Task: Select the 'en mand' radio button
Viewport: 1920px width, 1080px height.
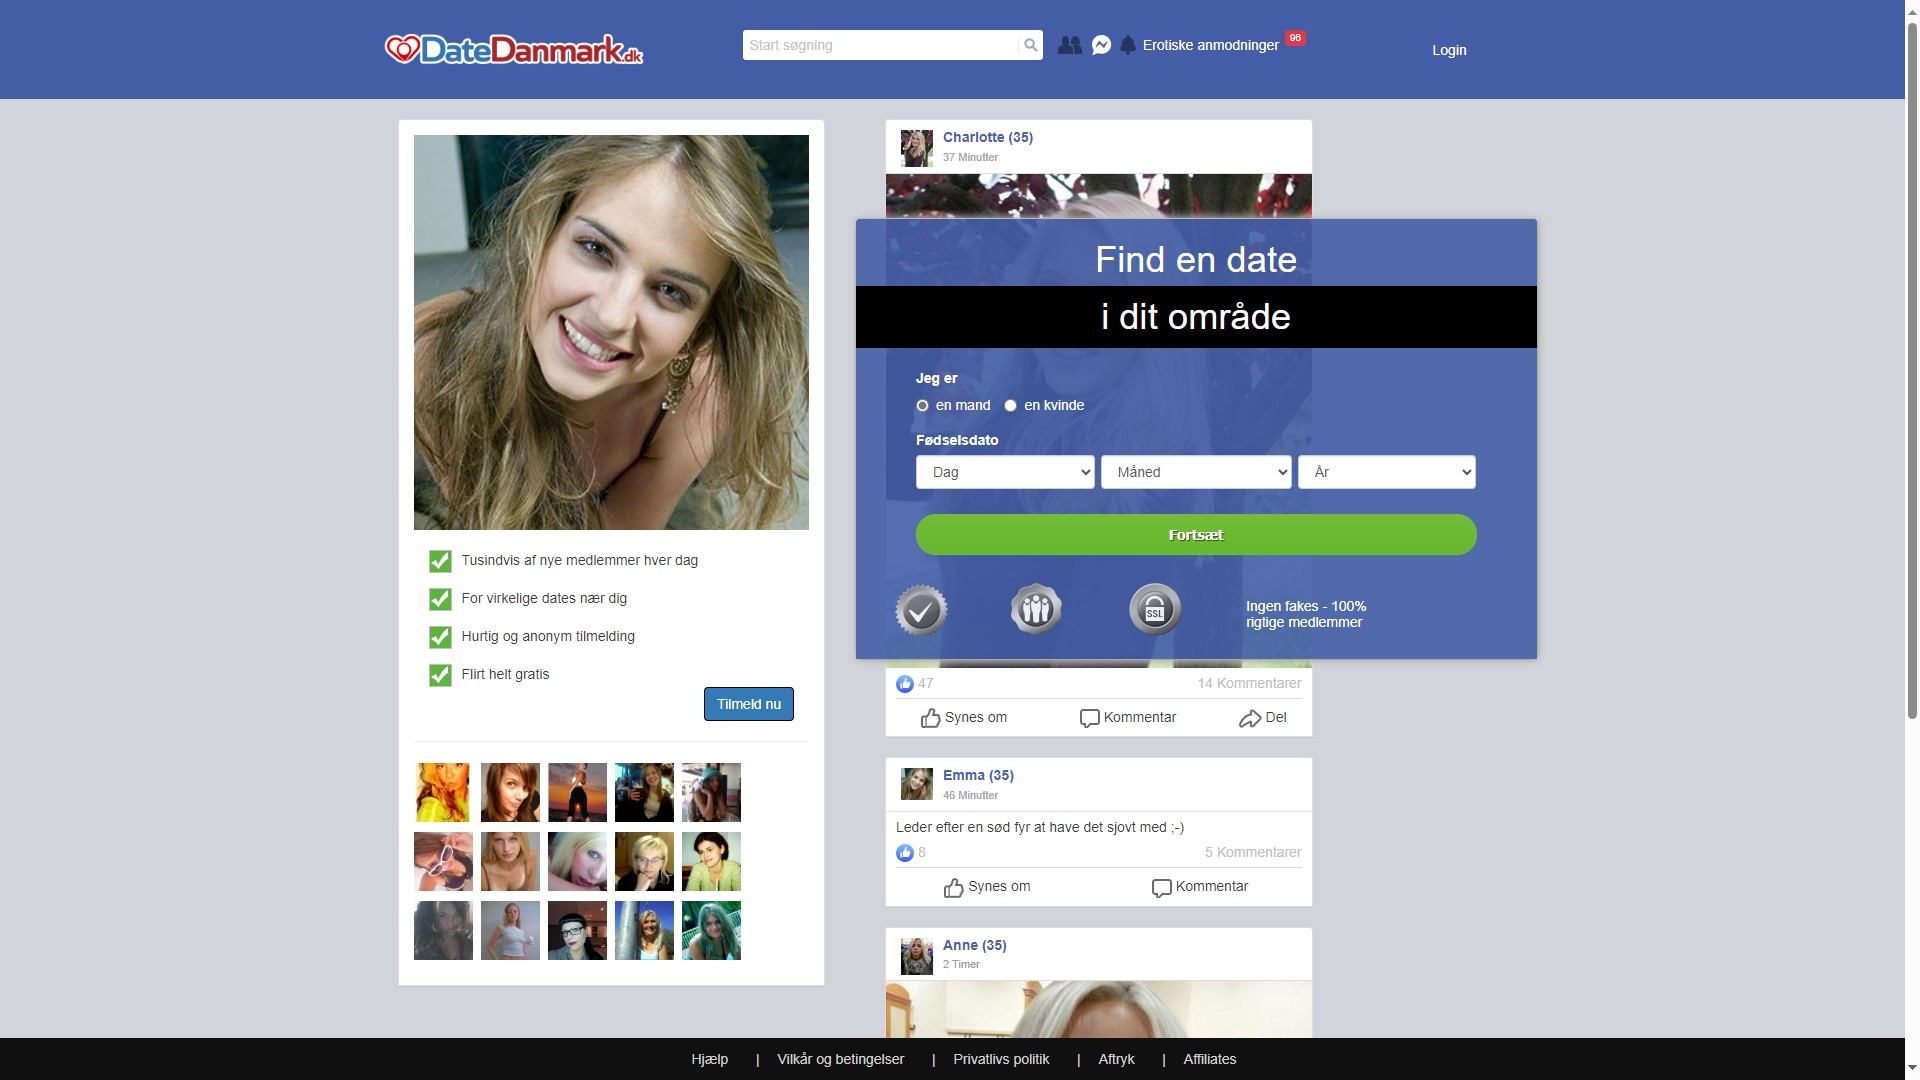Action: tap(922, 406)
